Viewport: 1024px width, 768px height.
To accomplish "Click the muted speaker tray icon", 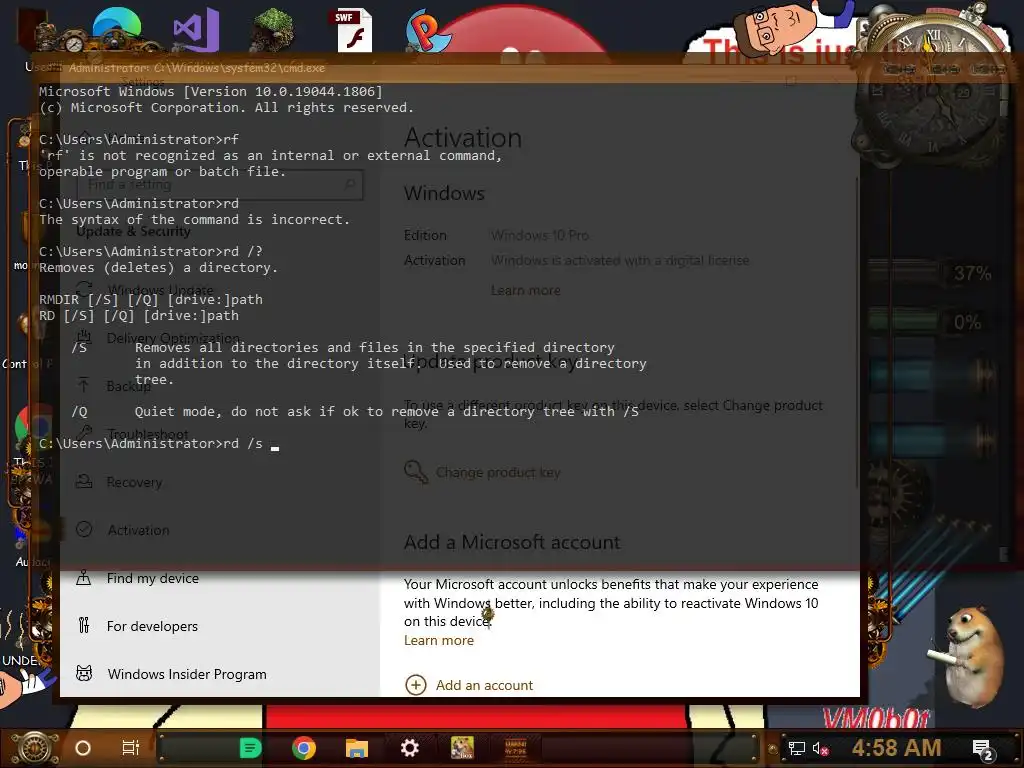I will (x=820, y=748).
